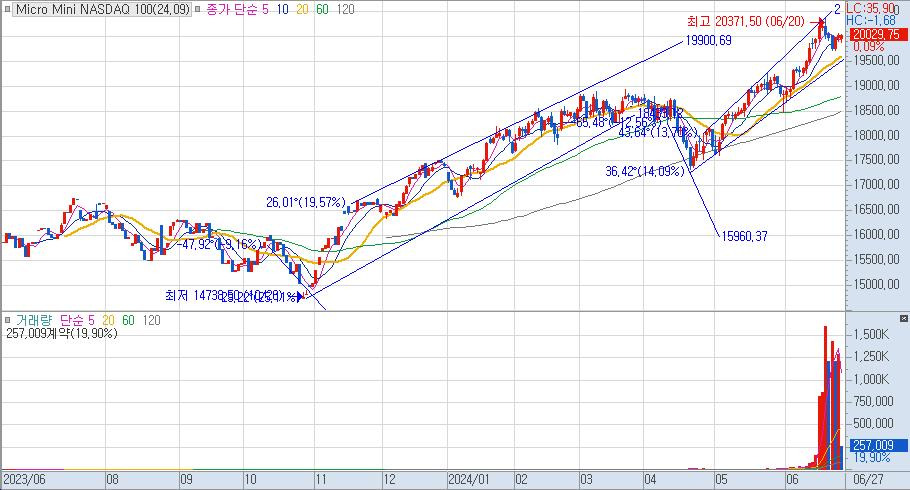Click the small square icon before Micro Mini NASDAQ title
Image resolution: width=910 pixels, height=490 pixels.
(x=7, y=9)
